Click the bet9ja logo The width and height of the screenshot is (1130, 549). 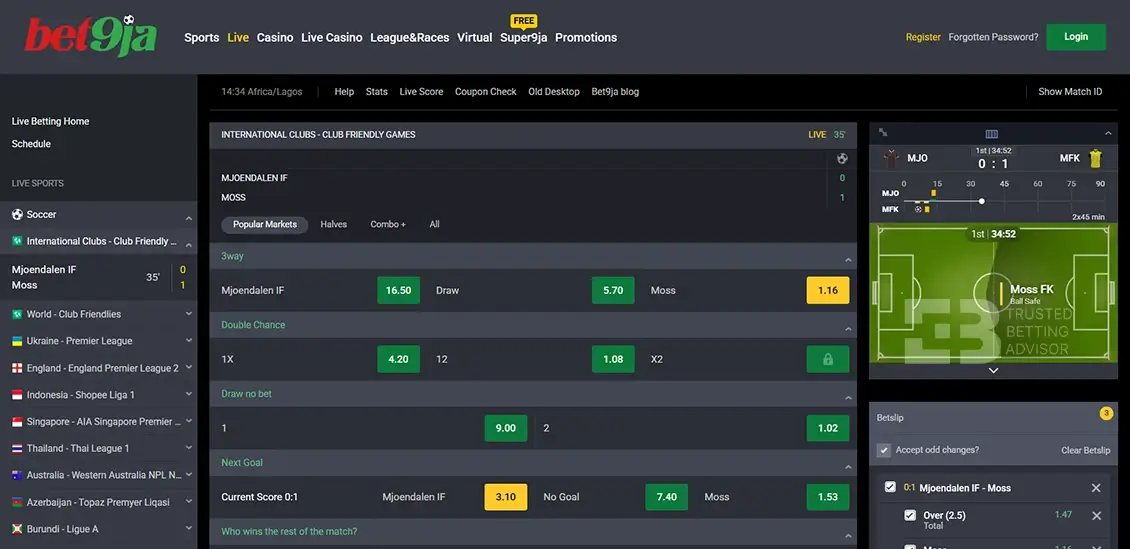tap(90, 35)
